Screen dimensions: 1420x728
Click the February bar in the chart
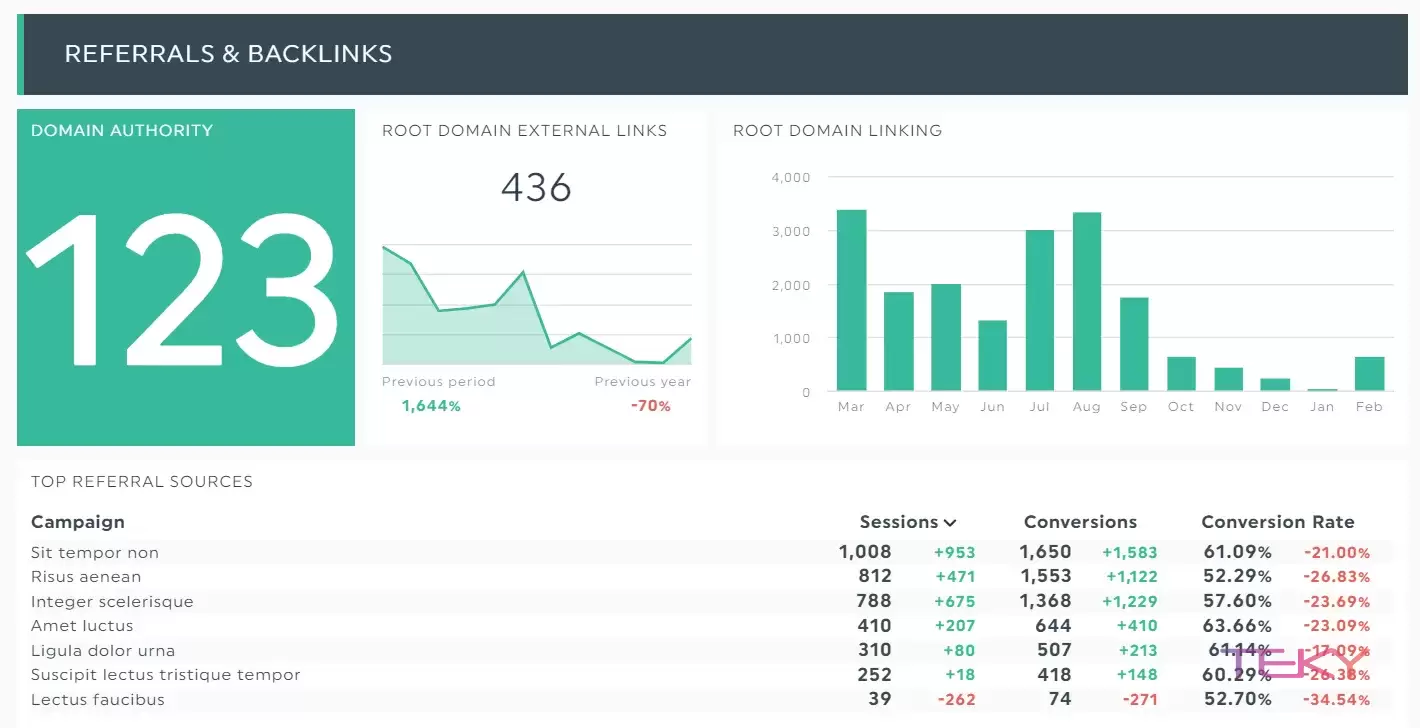click(1369, 373)
